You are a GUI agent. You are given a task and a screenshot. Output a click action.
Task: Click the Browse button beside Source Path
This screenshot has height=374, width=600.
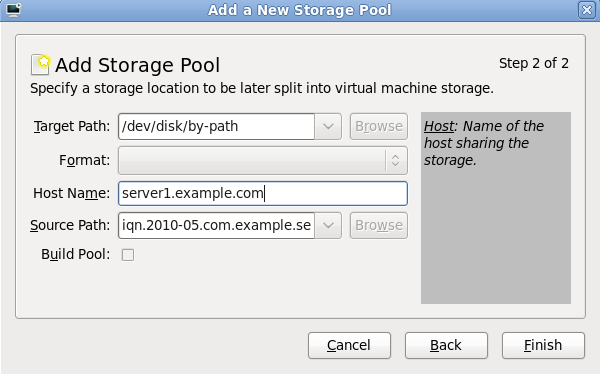click(379, 225)
